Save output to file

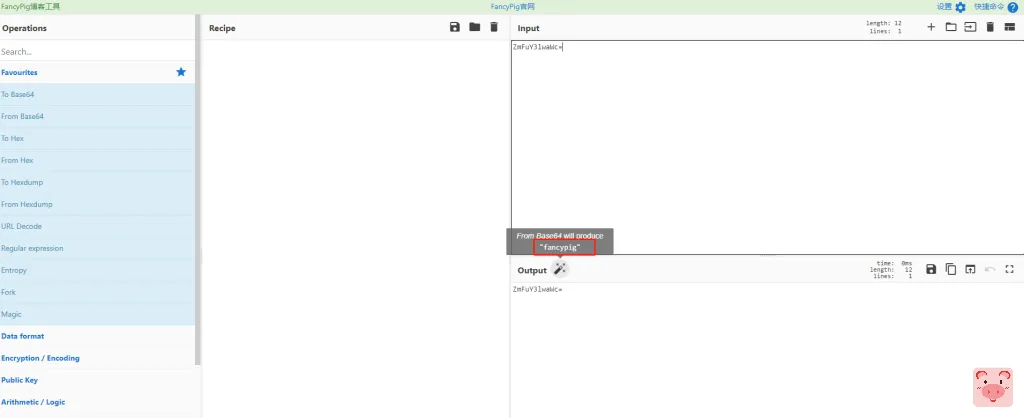coord(931,269)
